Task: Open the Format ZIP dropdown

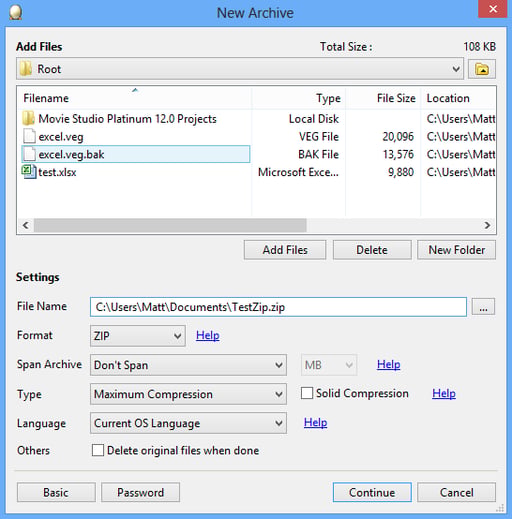Action: [x=138, y=336]
